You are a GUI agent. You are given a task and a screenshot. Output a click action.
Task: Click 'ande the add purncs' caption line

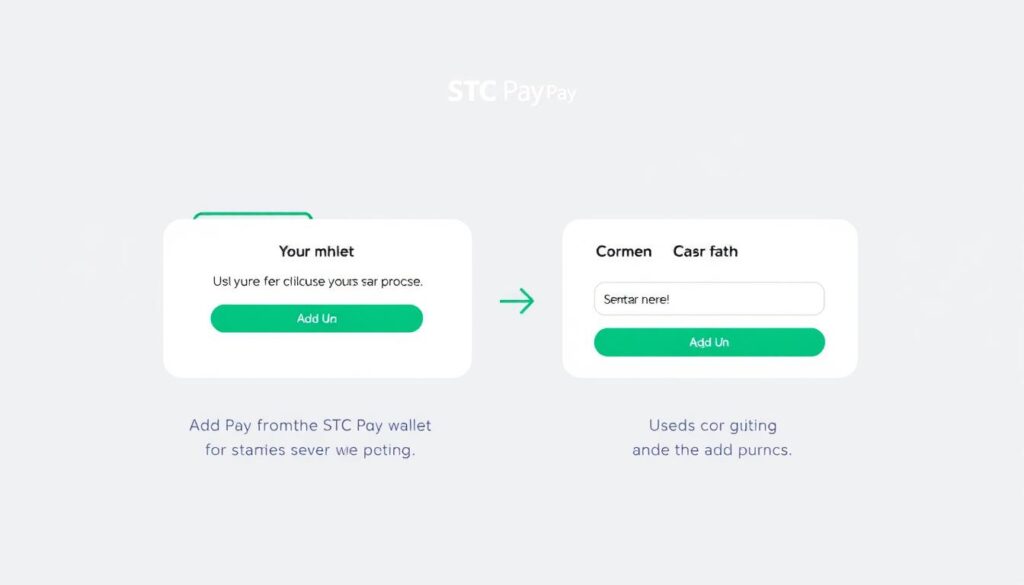[x=711, y=450]
